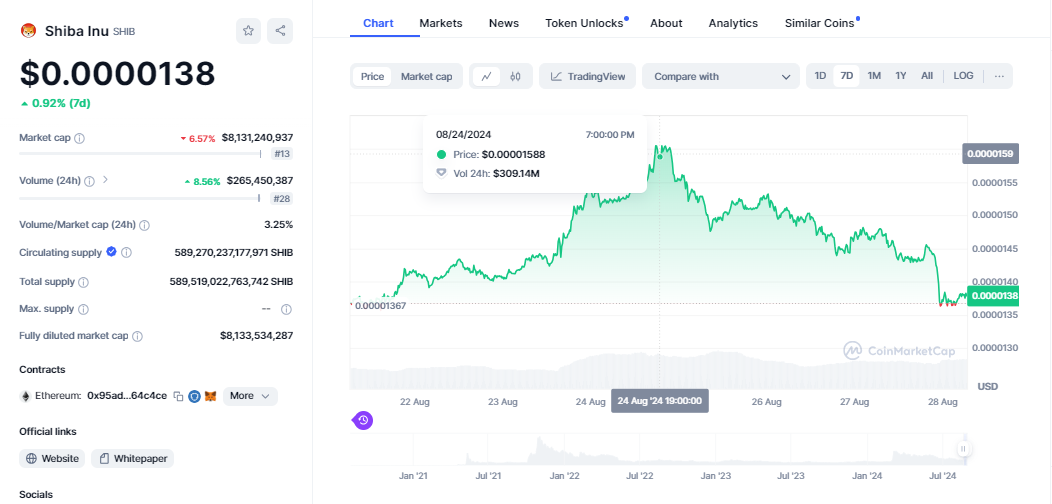Image resolution: width=1052 pixels, height=504 pixels.
Task: Click the green 0.0000138 current price tag
Action: 994,295
